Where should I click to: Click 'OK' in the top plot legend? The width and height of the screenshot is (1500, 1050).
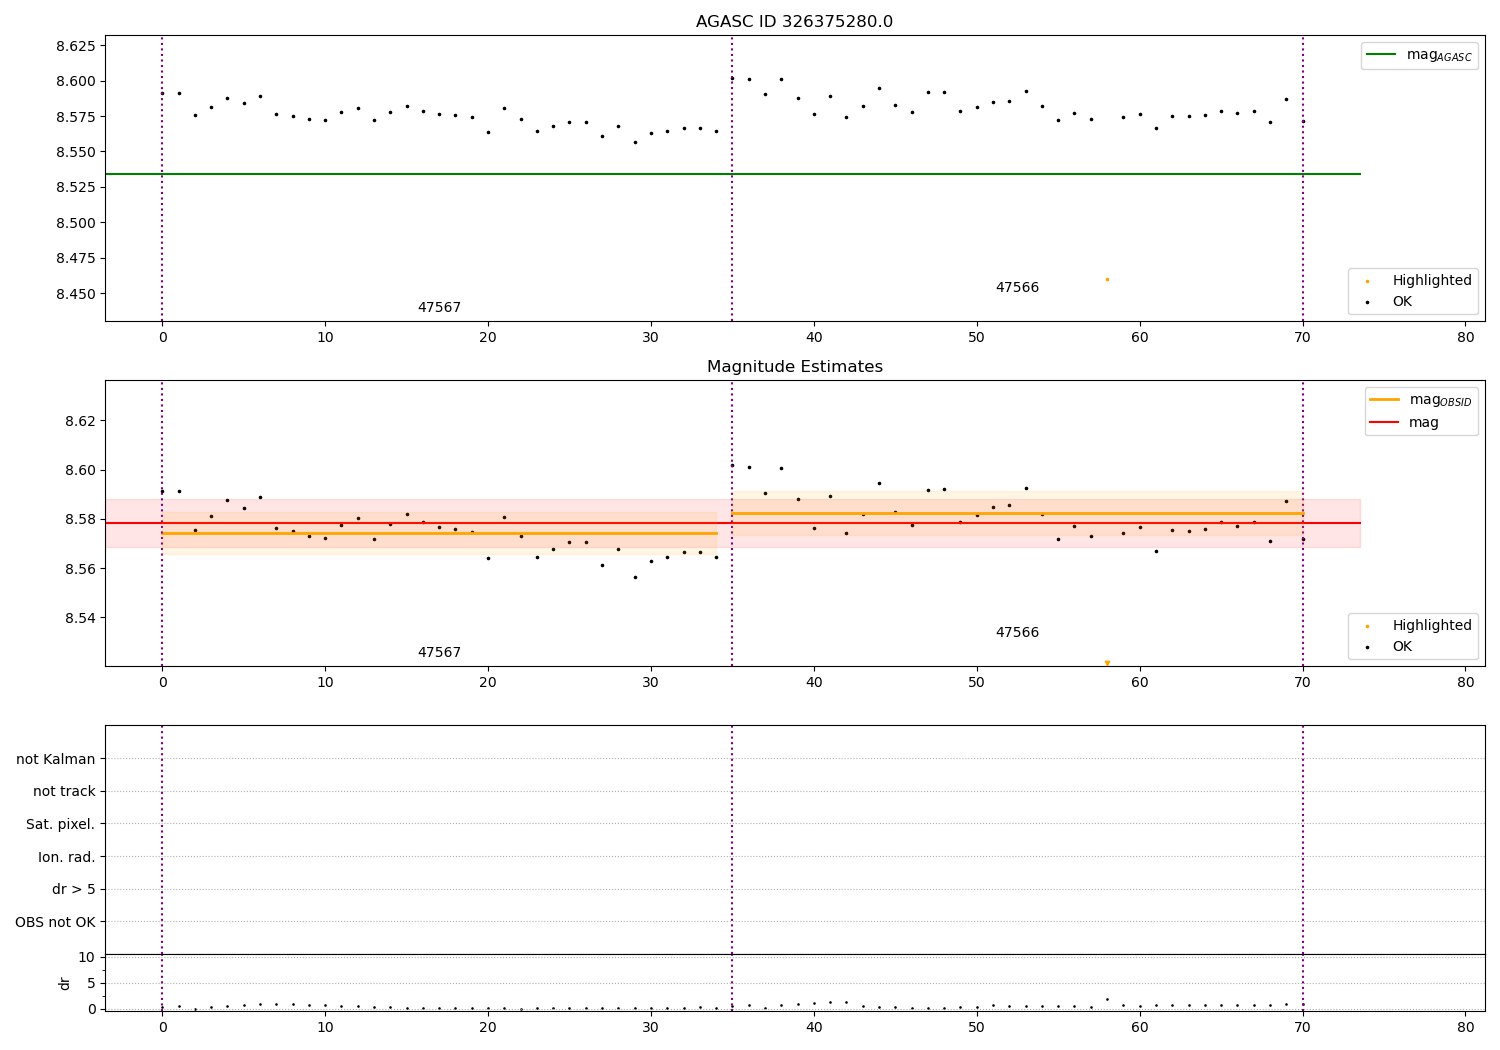1402,301
